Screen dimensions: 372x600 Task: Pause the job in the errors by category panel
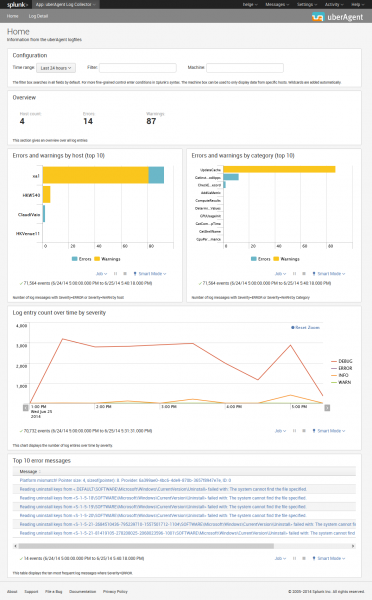pyautogui.click(x=294, y=274)
